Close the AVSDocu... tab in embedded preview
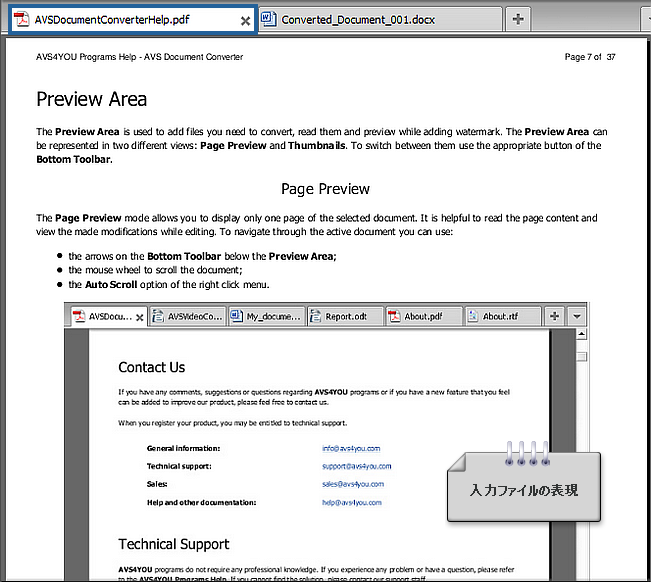The height and width of the screenshot is (582, 651). pyautogui.click(x=140, y=318)
